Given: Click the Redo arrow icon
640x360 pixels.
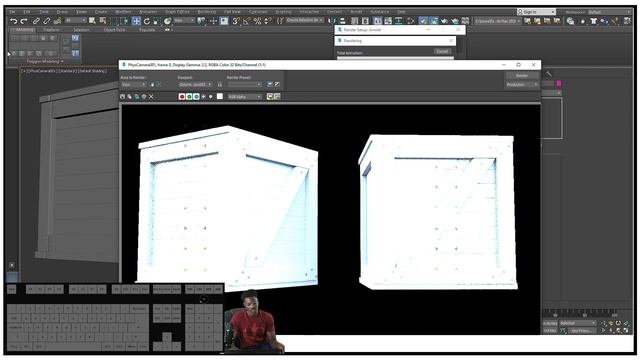Looking at the screenshot, I should tap(24, 21).
